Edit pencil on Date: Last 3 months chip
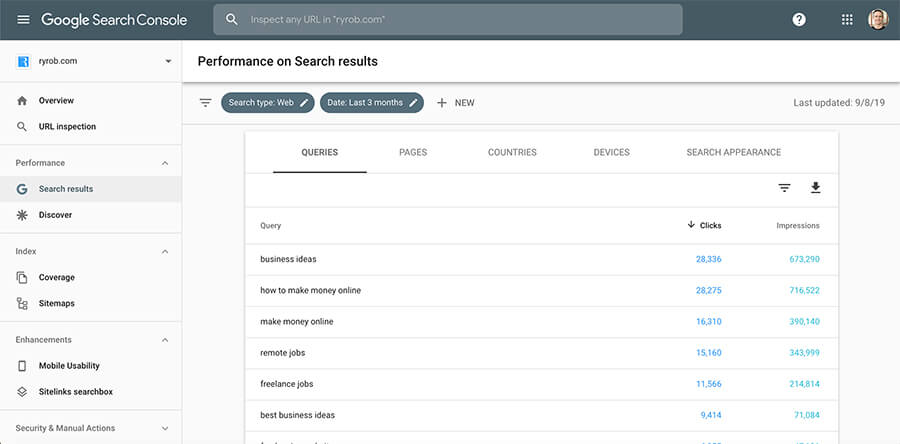The image size is (900, 444). point(413,103)
